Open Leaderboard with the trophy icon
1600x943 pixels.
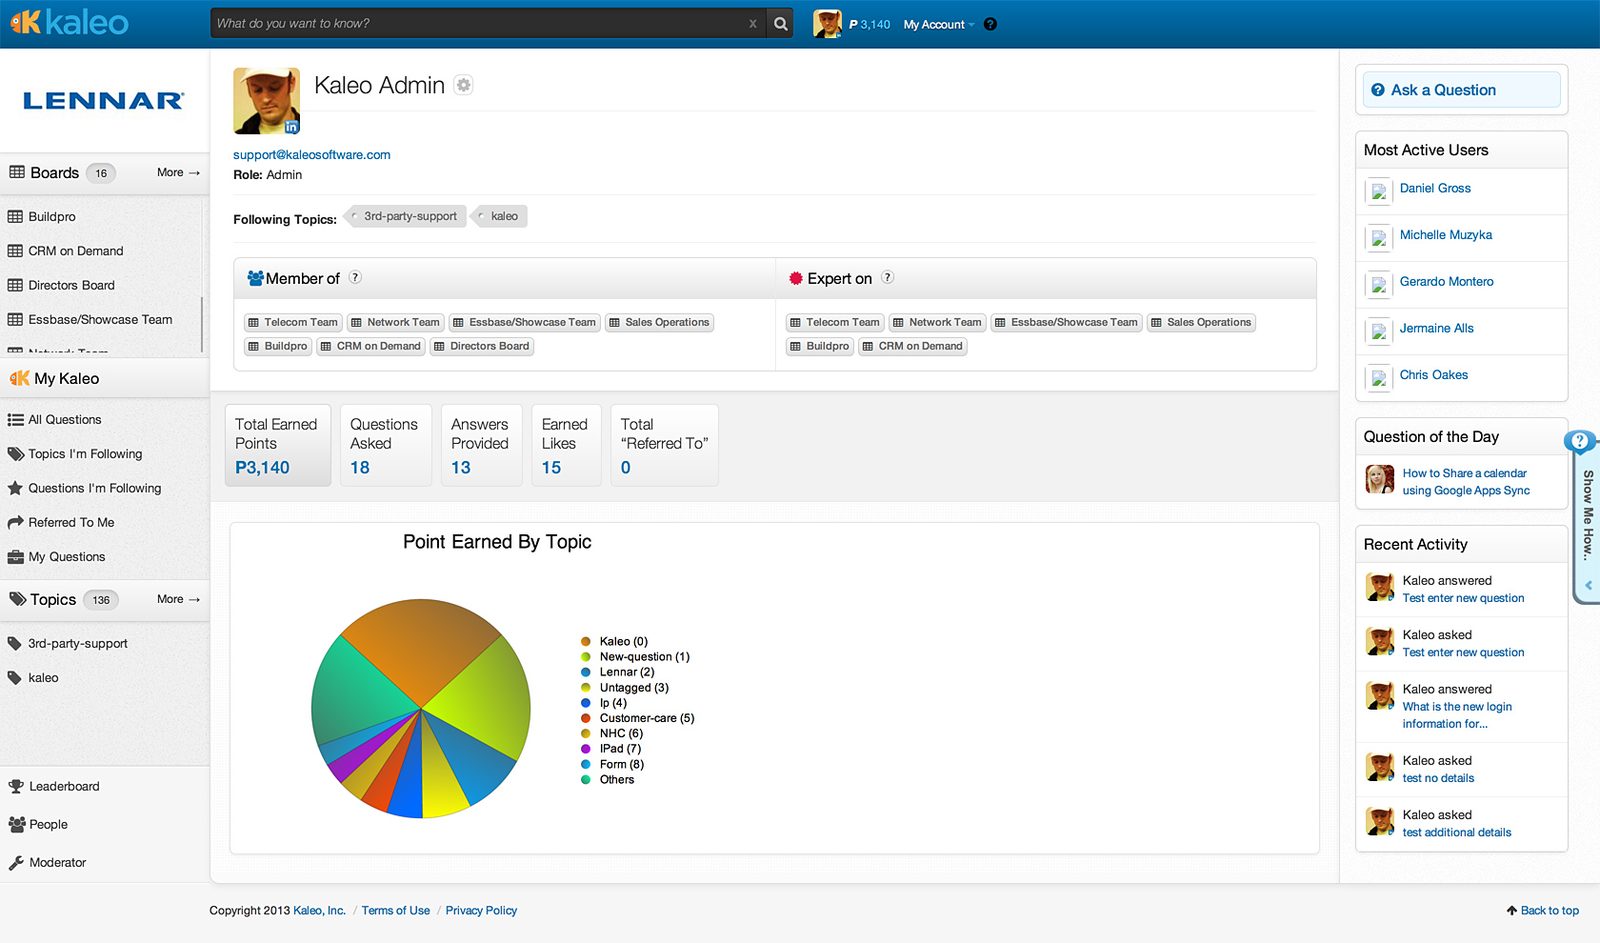[x=16, y=786]
